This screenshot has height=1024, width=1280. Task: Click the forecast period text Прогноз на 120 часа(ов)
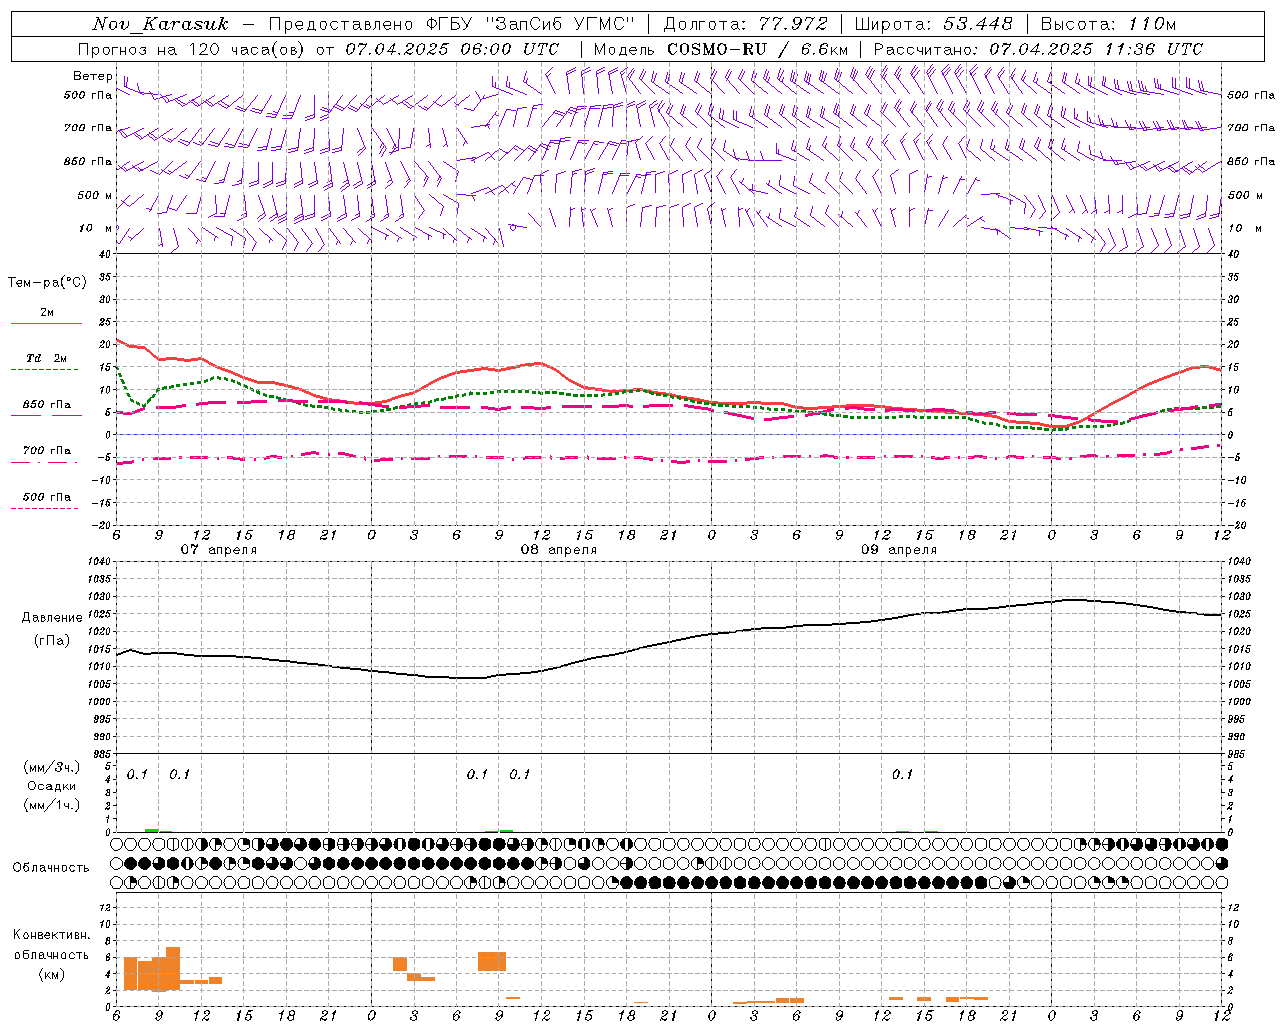192,49
